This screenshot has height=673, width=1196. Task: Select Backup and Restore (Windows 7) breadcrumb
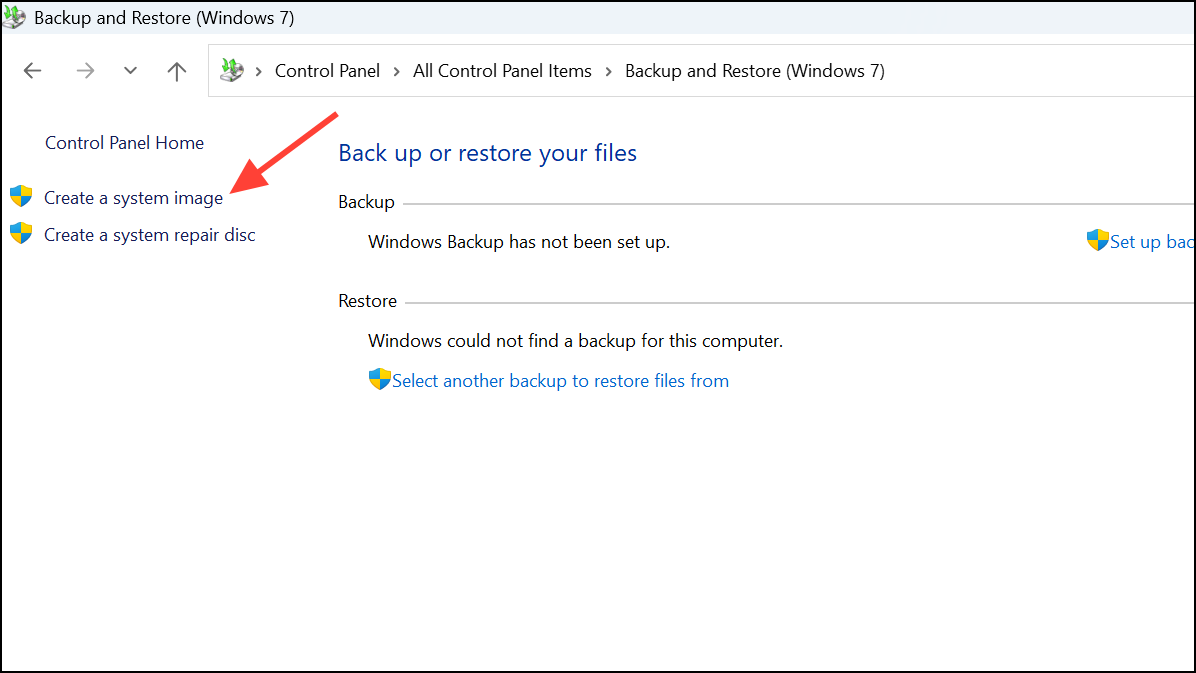coord(755,71)
